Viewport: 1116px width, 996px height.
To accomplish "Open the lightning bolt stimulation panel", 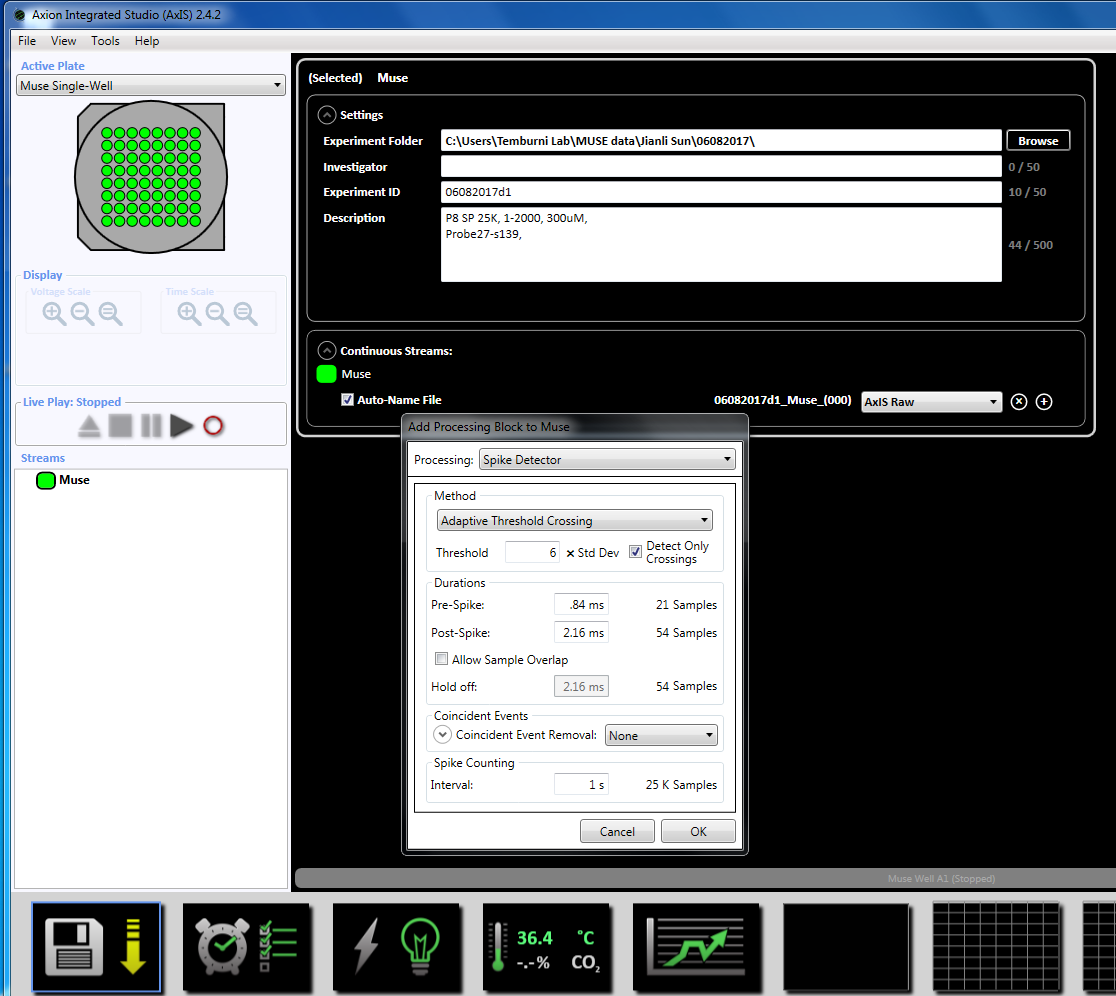I will point(396,947).
